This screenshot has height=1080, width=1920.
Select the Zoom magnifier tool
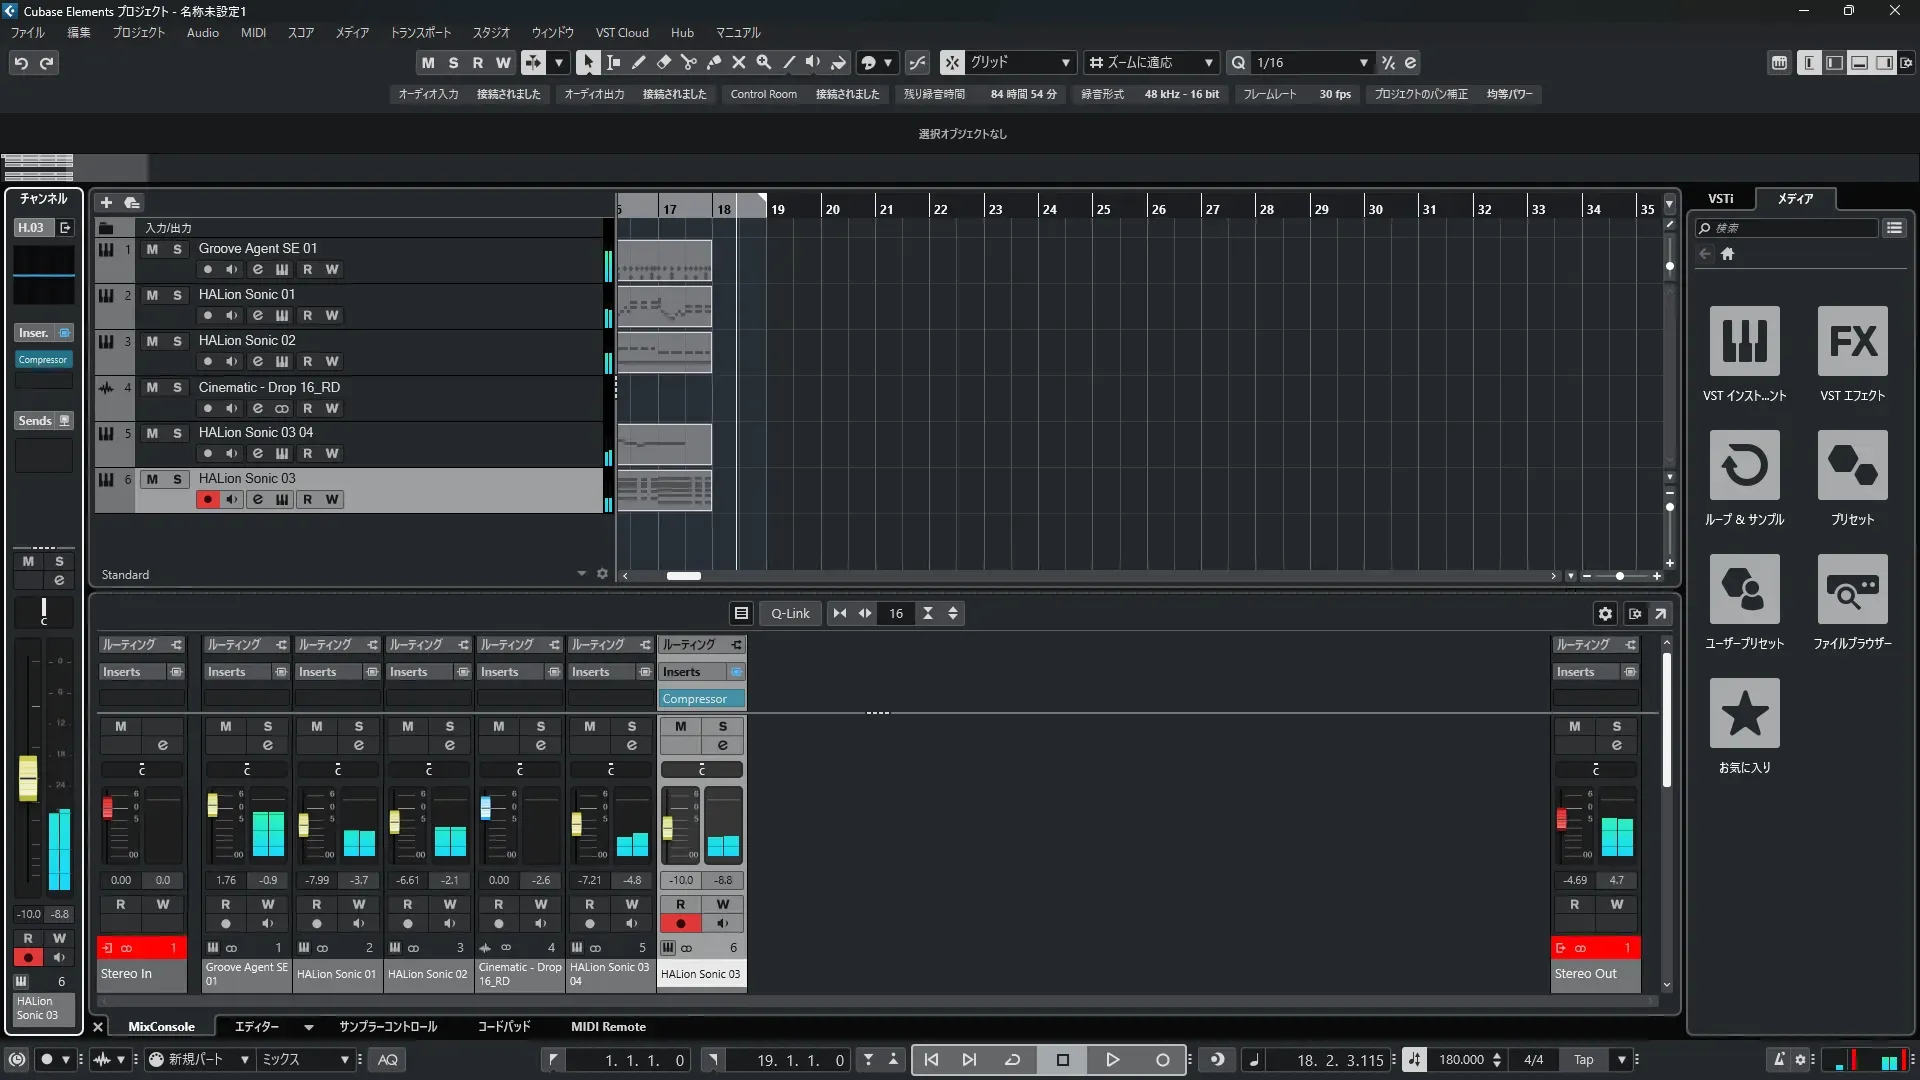click(x=763, y=62)
